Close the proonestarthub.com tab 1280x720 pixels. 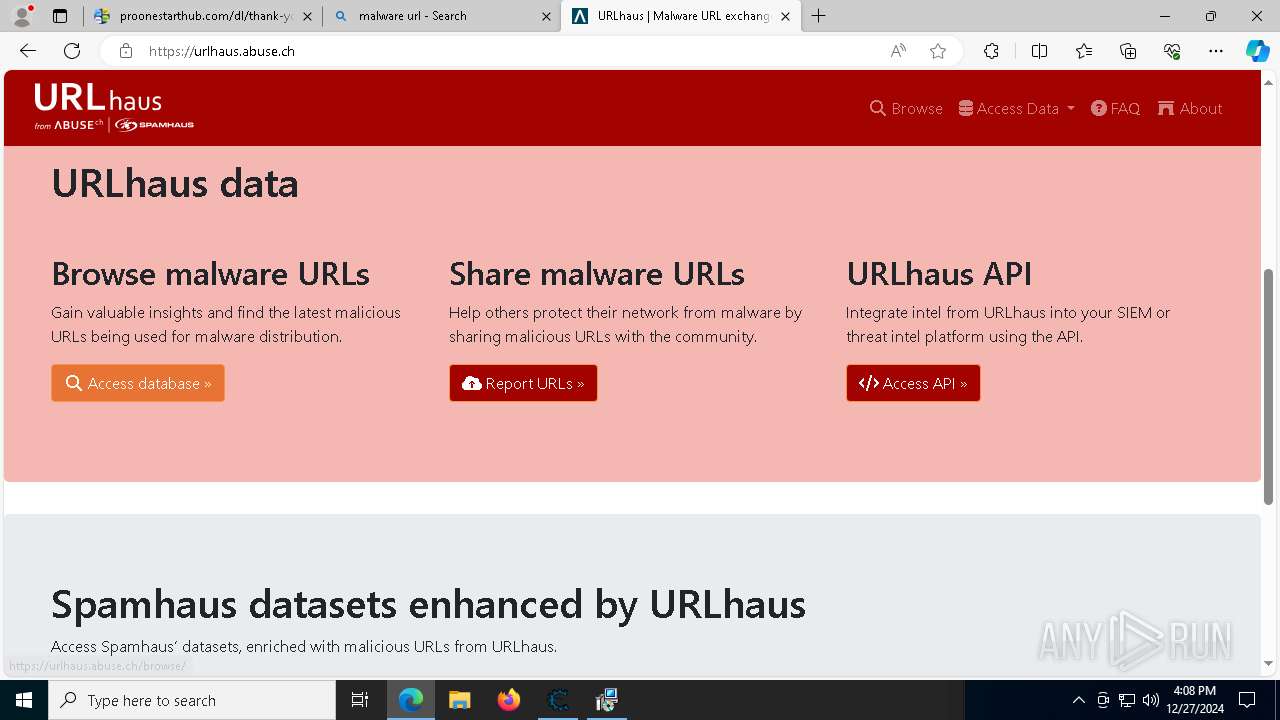307,16
